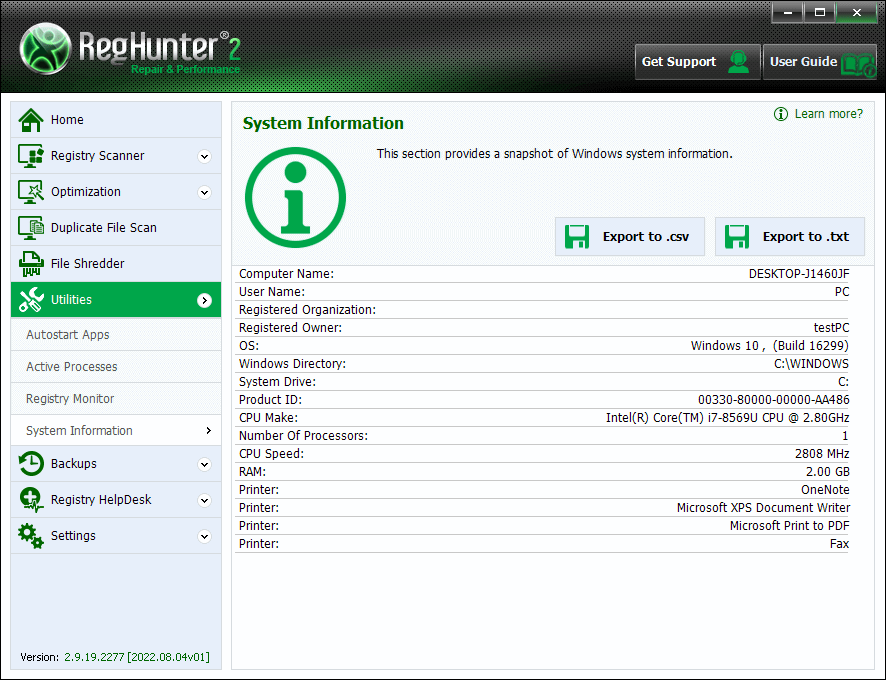Expand the Optimization section chevron
The height and width of the screenshot is (680, 886).
[x=204, y=192]
